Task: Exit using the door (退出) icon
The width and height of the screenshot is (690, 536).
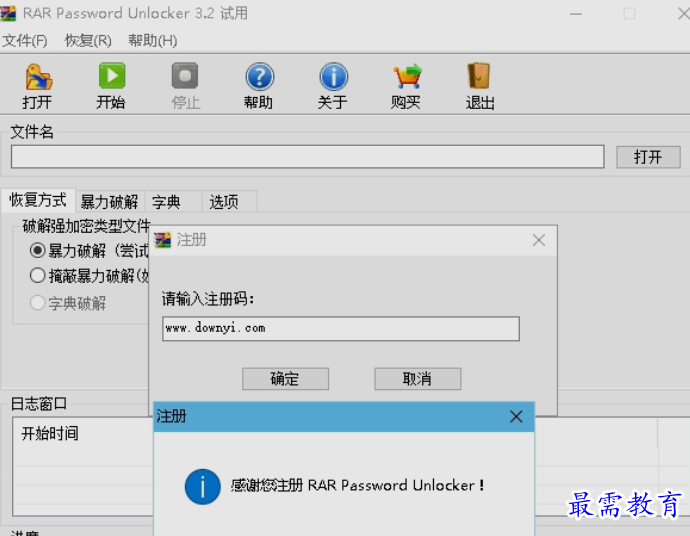Action: pyautogui.click(x=479, y=76)
